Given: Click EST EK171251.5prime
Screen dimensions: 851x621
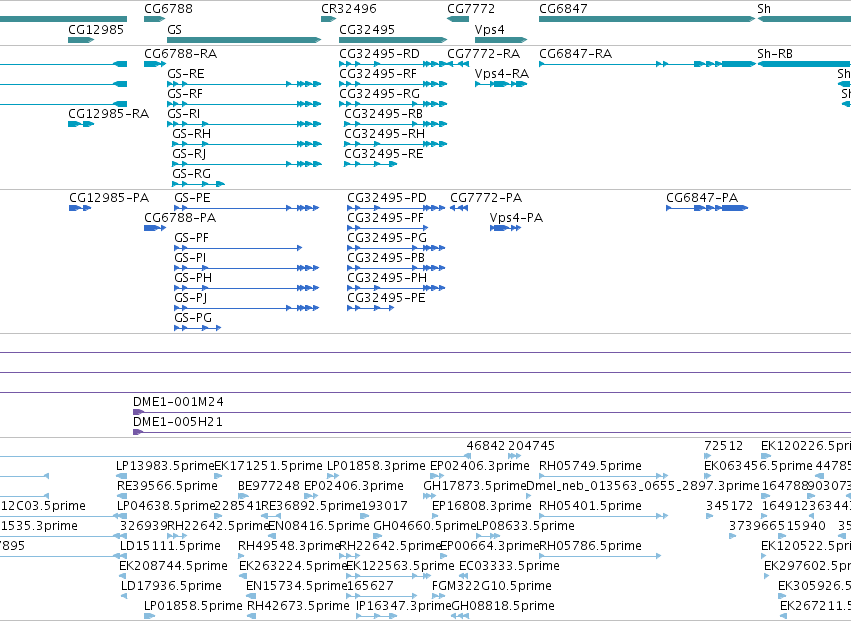Looking at the screenshot, I should click(x=219, y=476).
